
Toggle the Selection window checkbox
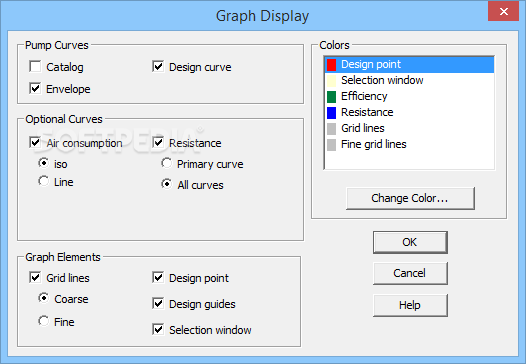pos(158,329)
